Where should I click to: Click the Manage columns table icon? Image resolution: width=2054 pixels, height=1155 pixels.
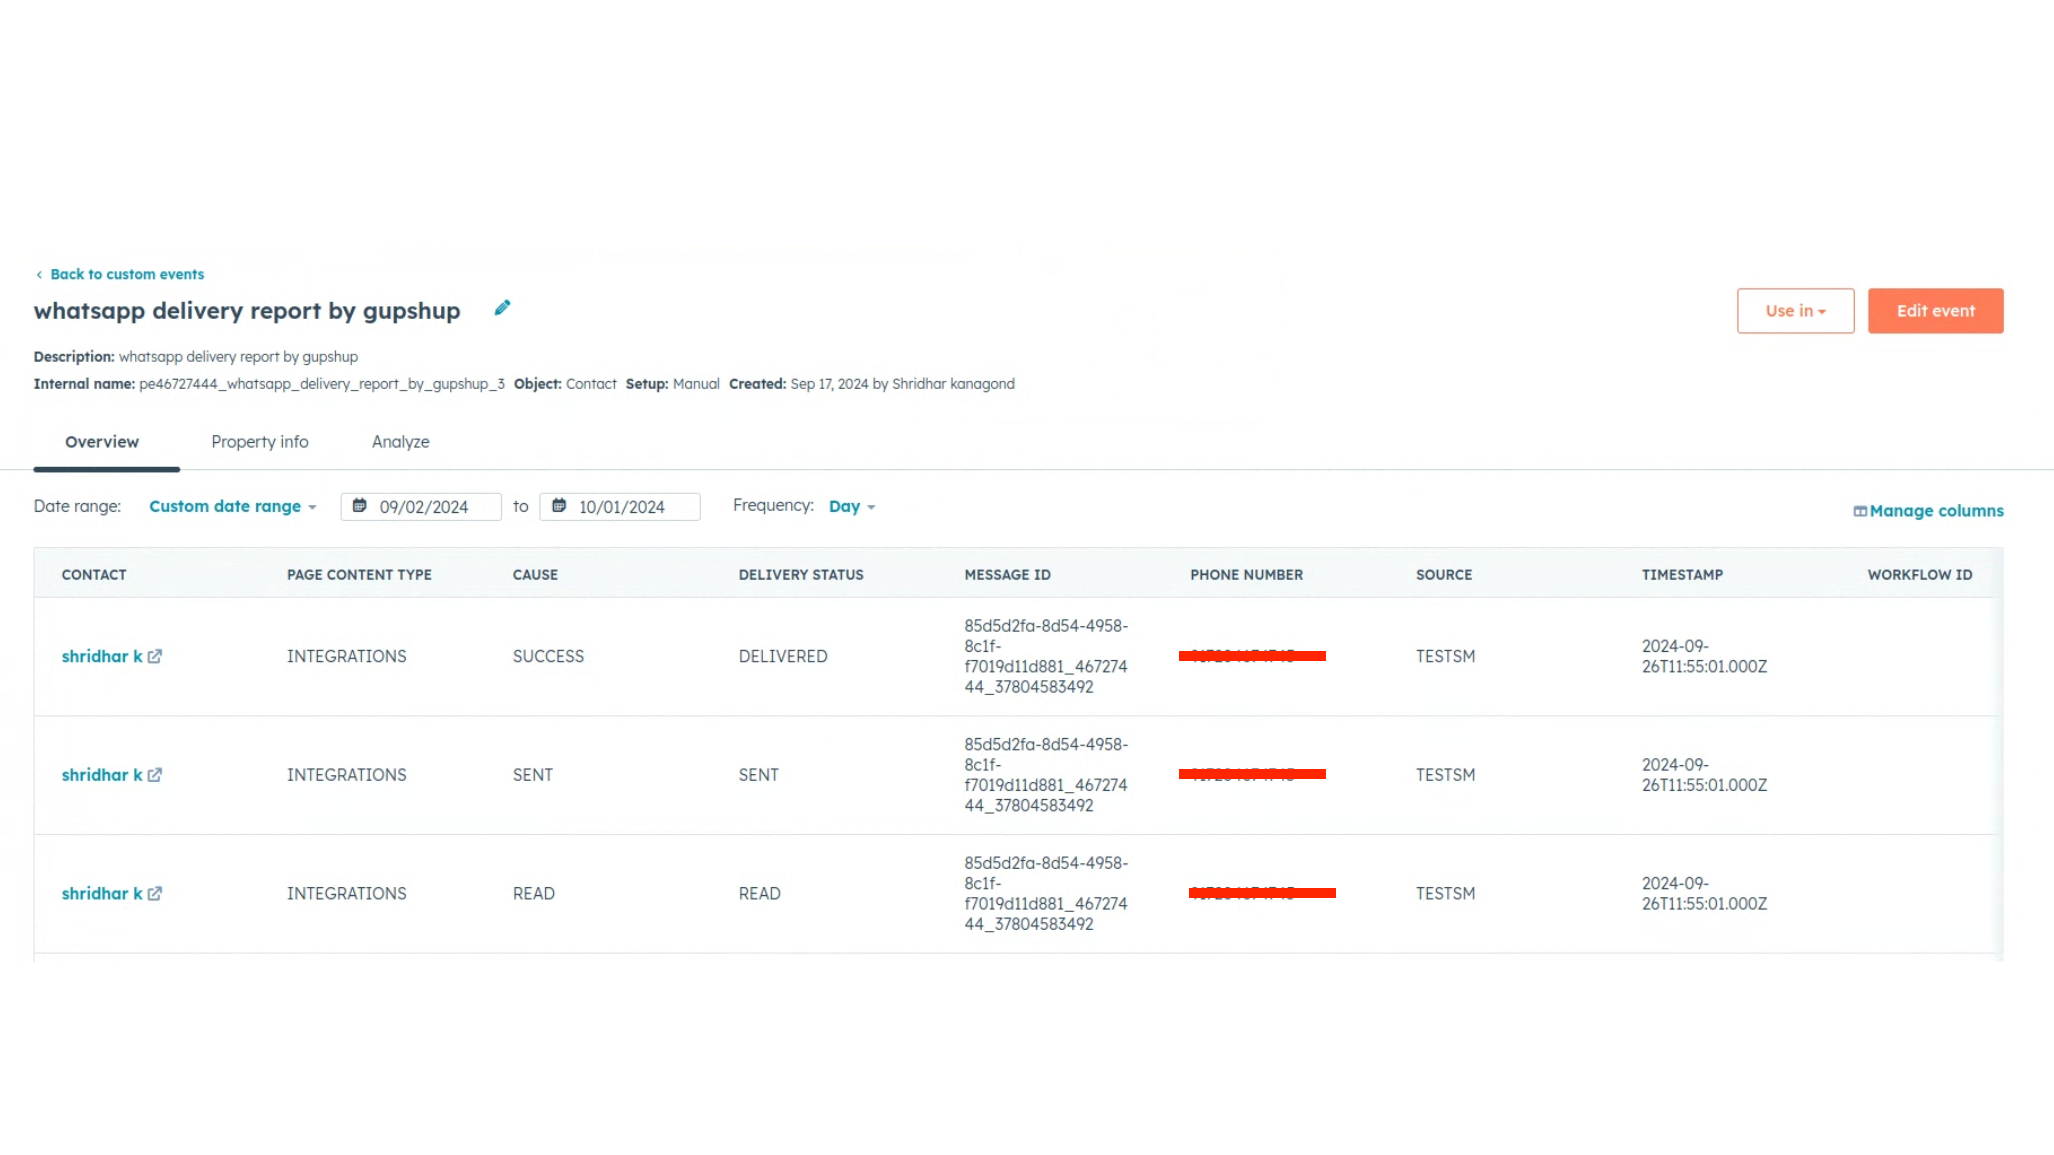(x=1859, y=511)
